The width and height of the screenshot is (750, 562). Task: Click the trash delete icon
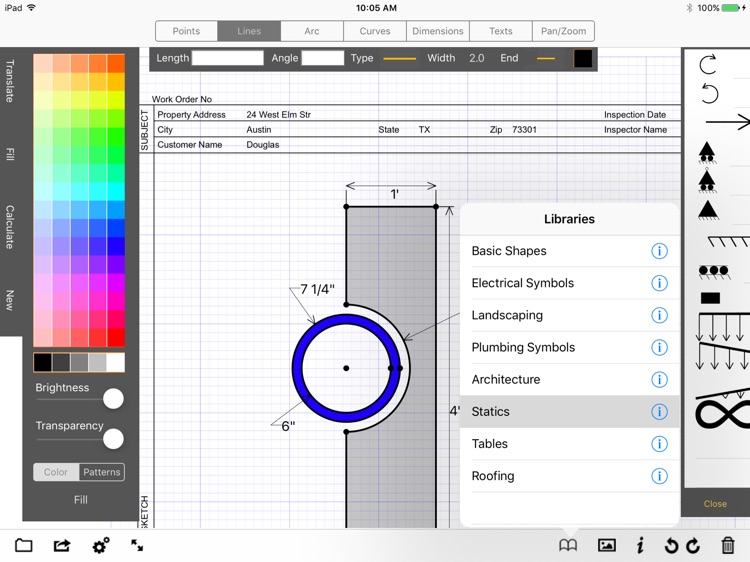(x=727, y=545)
